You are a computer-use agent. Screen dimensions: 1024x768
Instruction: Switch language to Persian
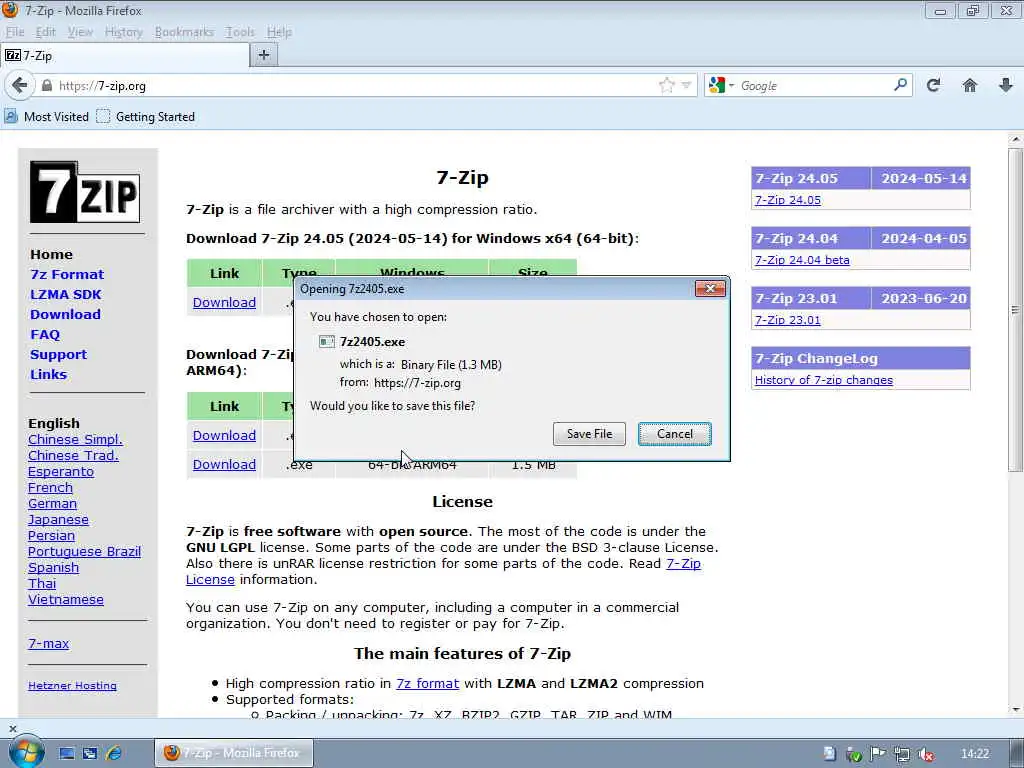(x=51, y=536)
